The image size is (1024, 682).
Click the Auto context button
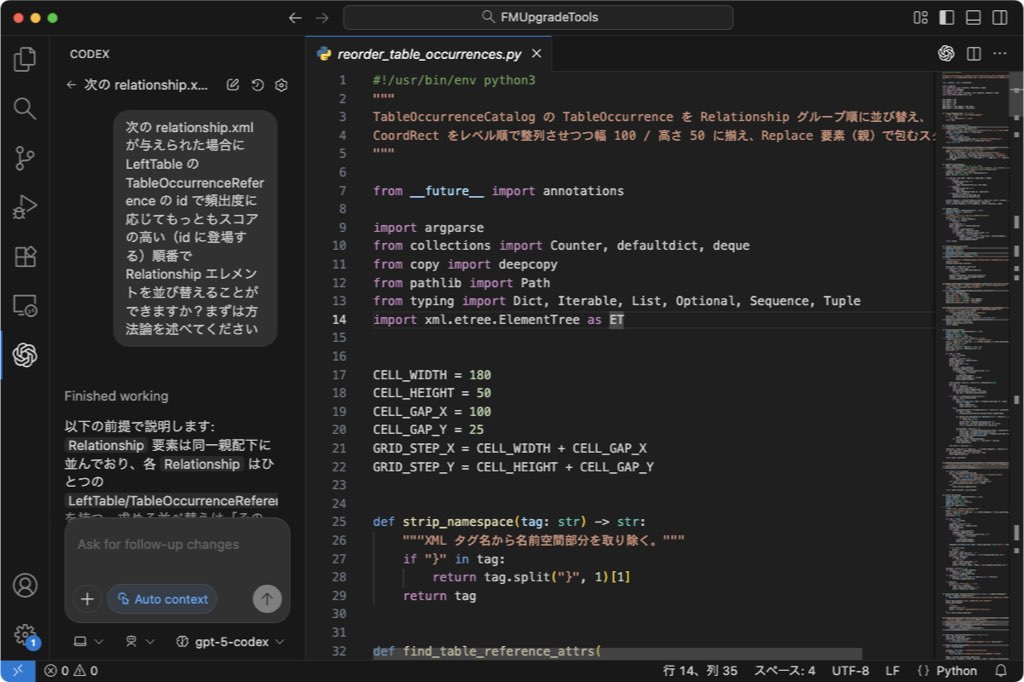pos(162,599)
